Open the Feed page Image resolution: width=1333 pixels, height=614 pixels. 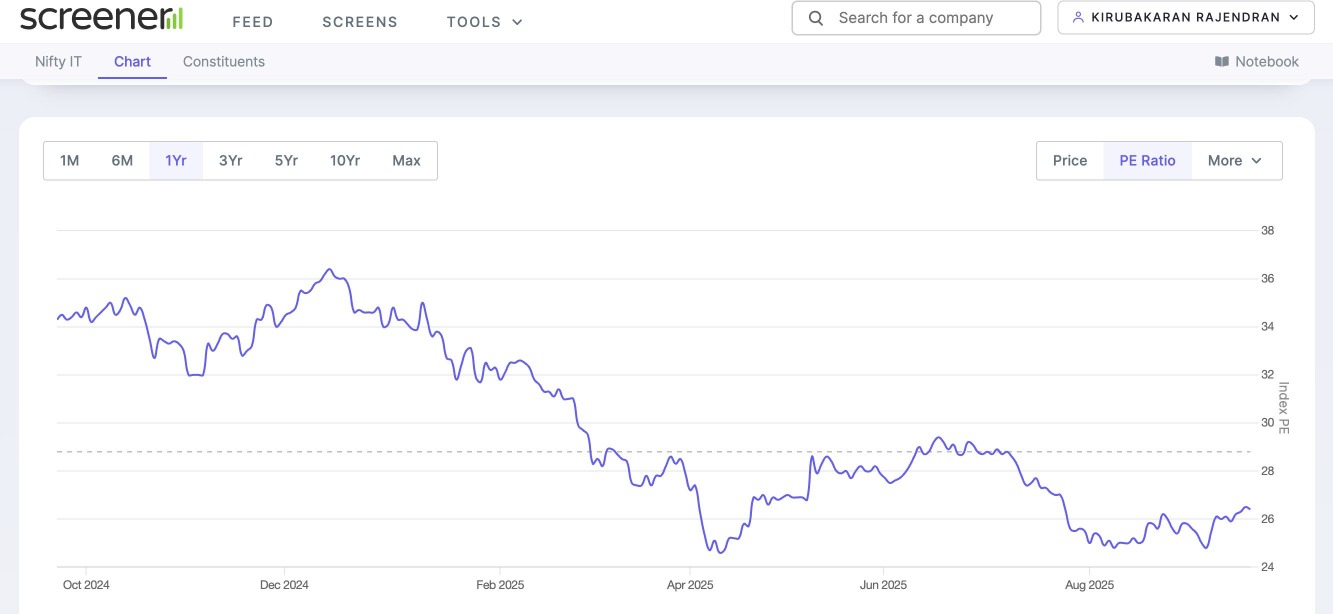pos(252,22)
